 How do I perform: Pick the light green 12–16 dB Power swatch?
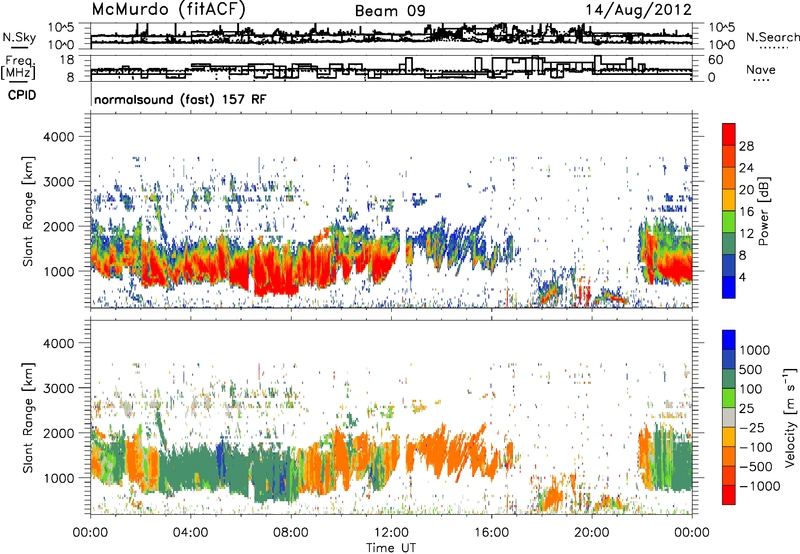[x=729, y=222]
